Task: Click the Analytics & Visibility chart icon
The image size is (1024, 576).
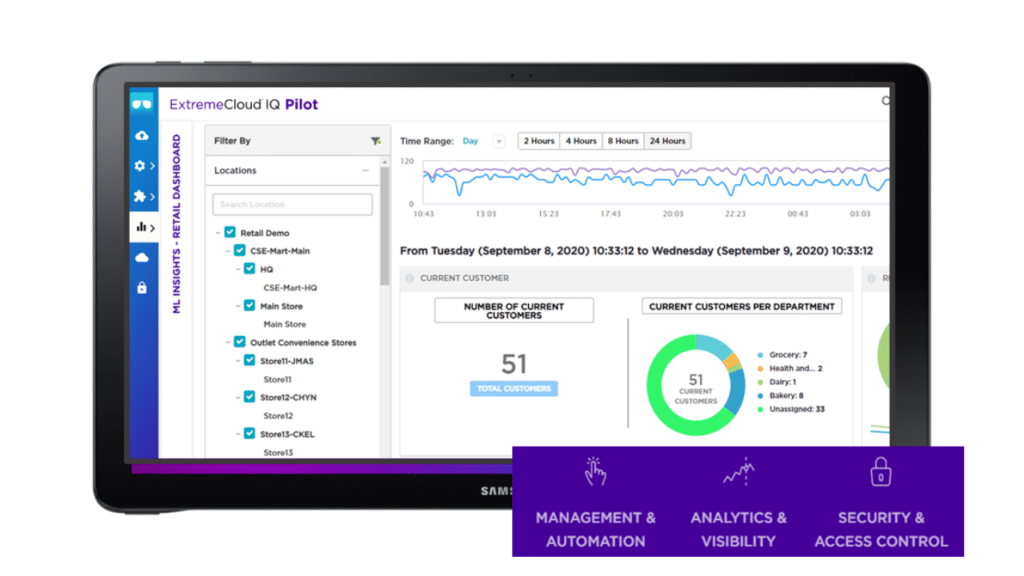Action: [x=739, y=472]
